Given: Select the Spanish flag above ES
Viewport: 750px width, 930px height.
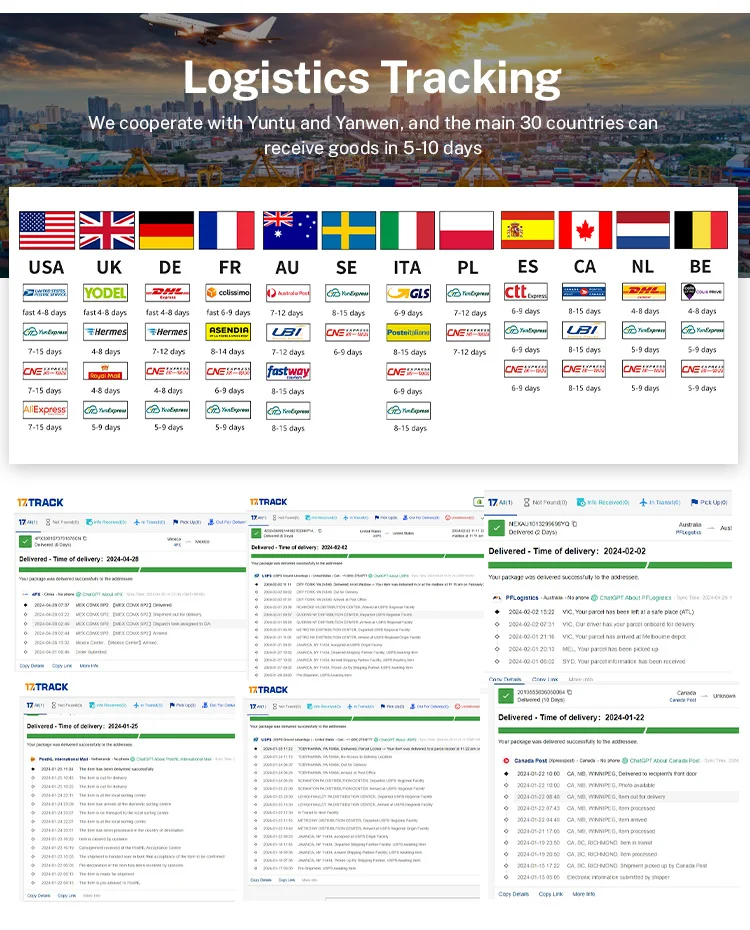Looking at the screenshot, I should 528,230.
